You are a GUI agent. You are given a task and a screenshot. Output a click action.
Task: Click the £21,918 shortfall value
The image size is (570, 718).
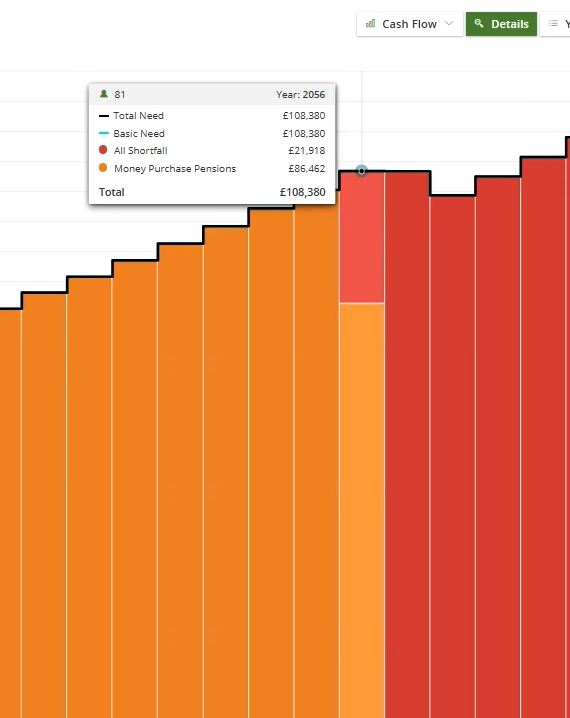coord(307,151)
